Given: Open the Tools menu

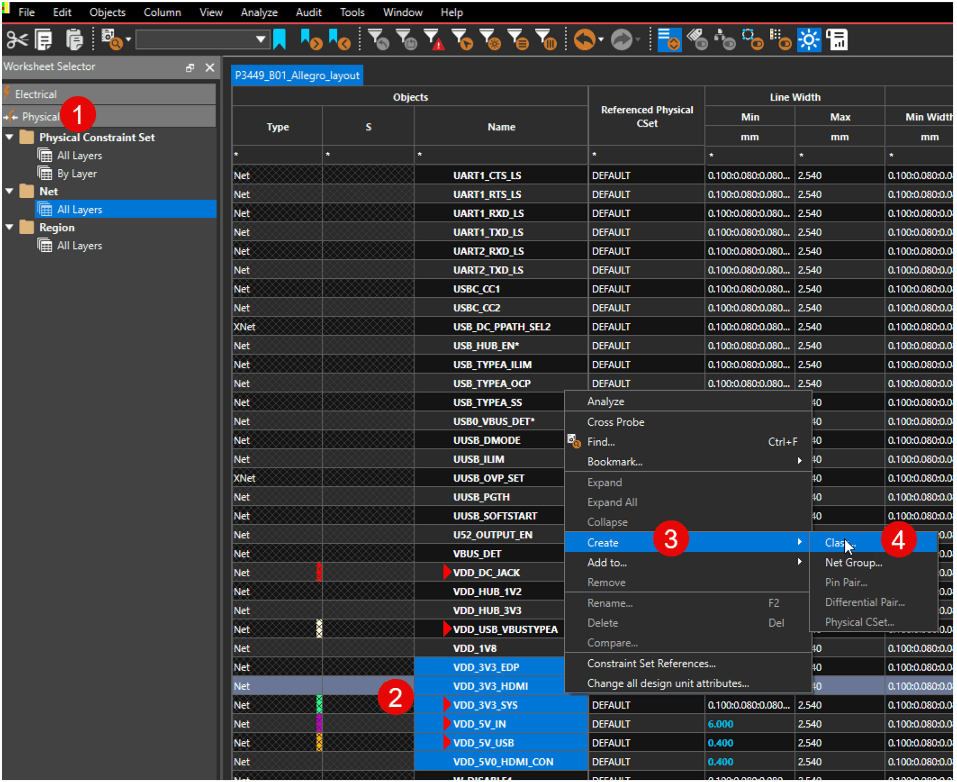Looking at the screenshot, I should (x=352, y=12).
